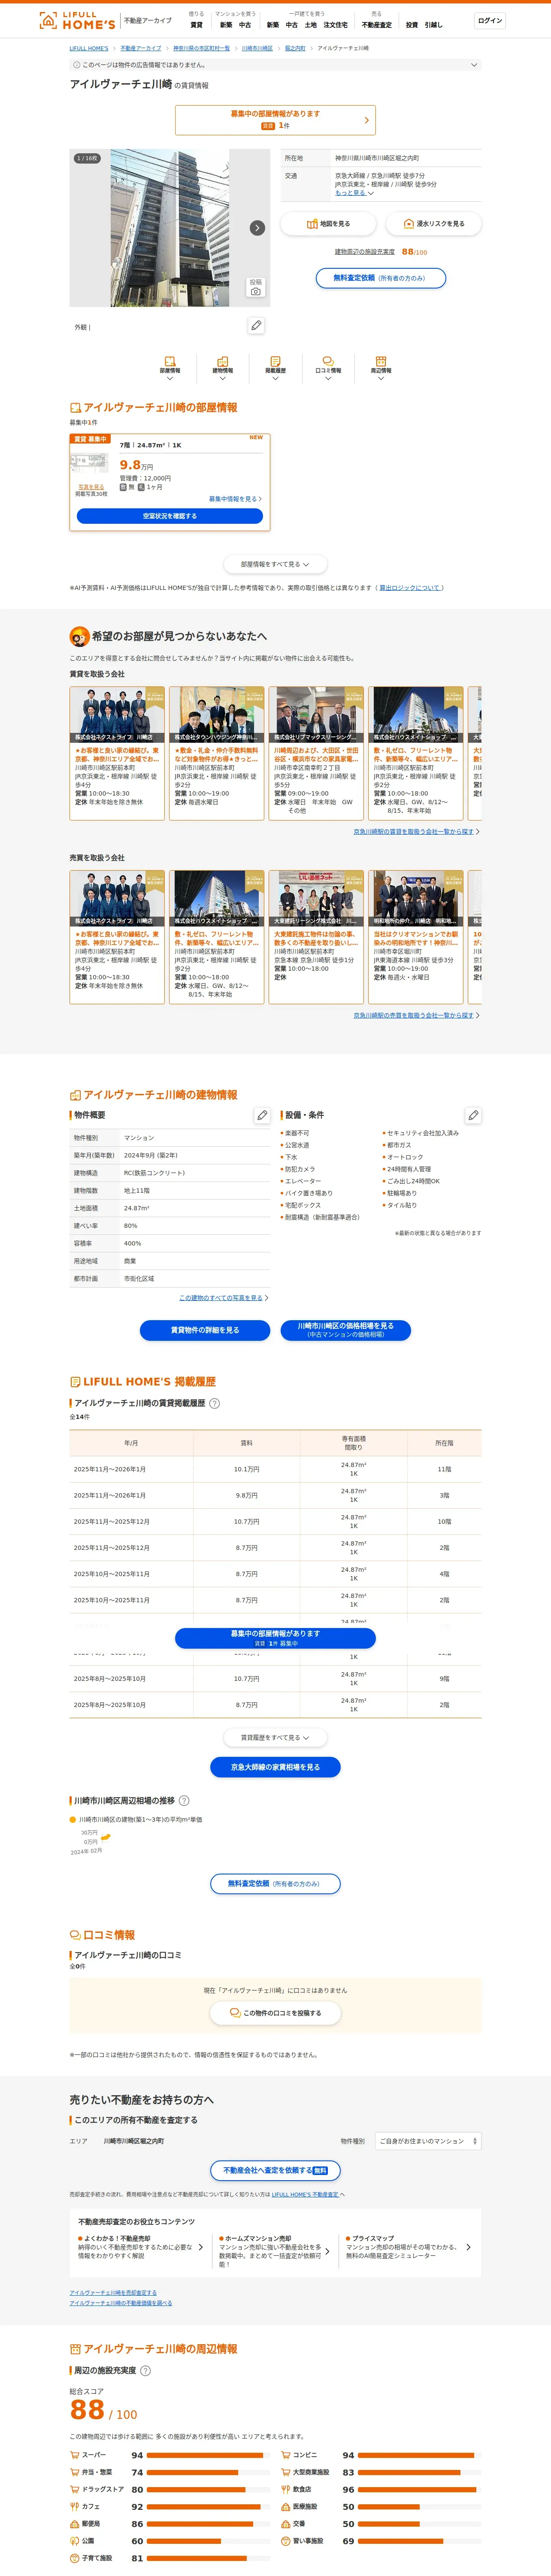
Task: Click 不動産会社へ査定を依頼する button
Action: point(275,2170)
